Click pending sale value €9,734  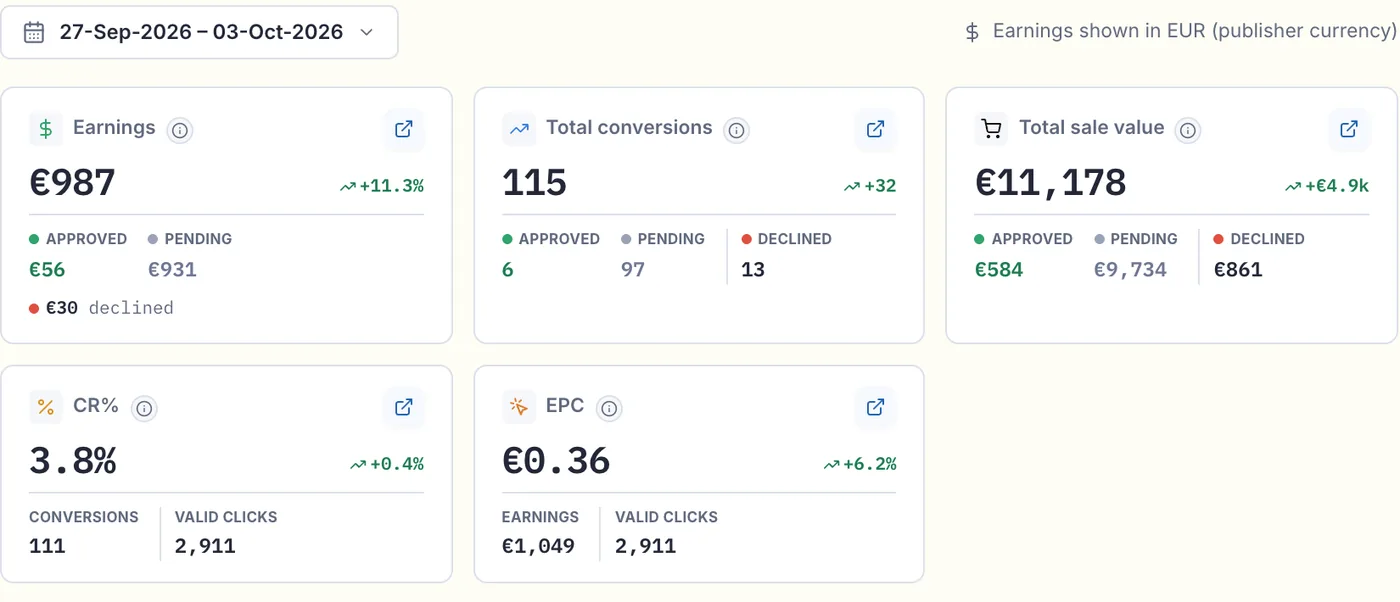point(1130,269)
